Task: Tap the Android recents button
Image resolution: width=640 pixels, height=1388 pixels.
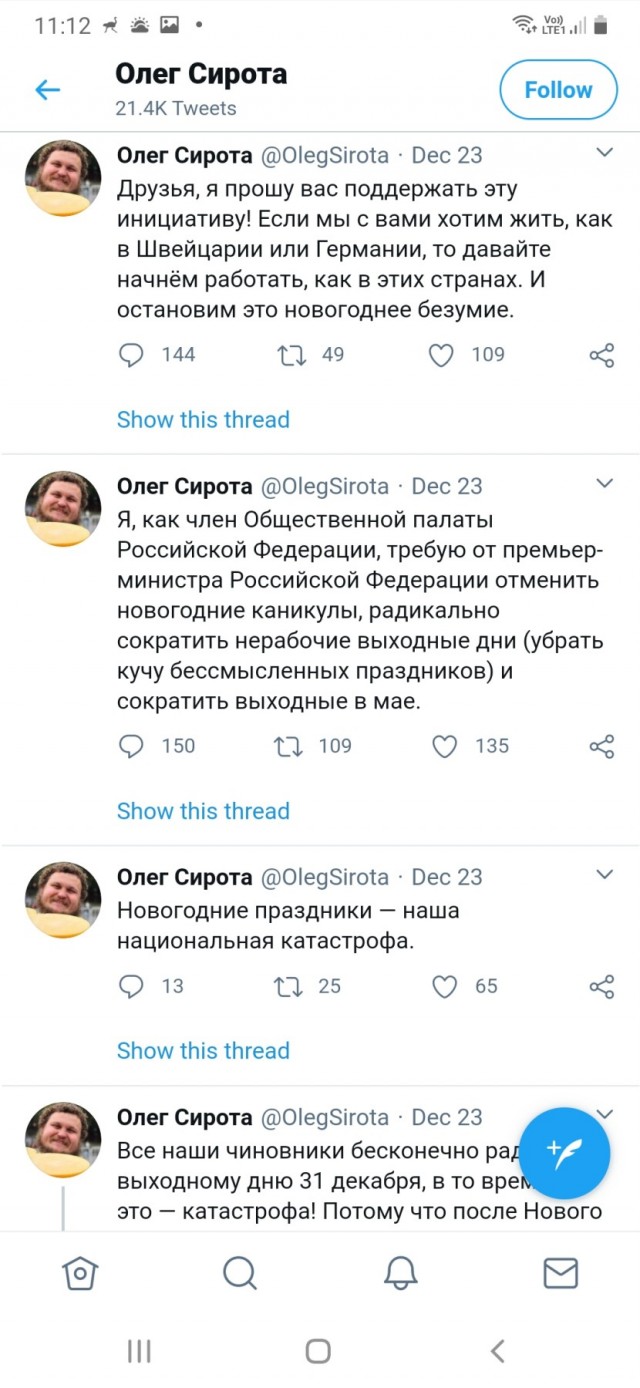Action: click(138, 1350)
